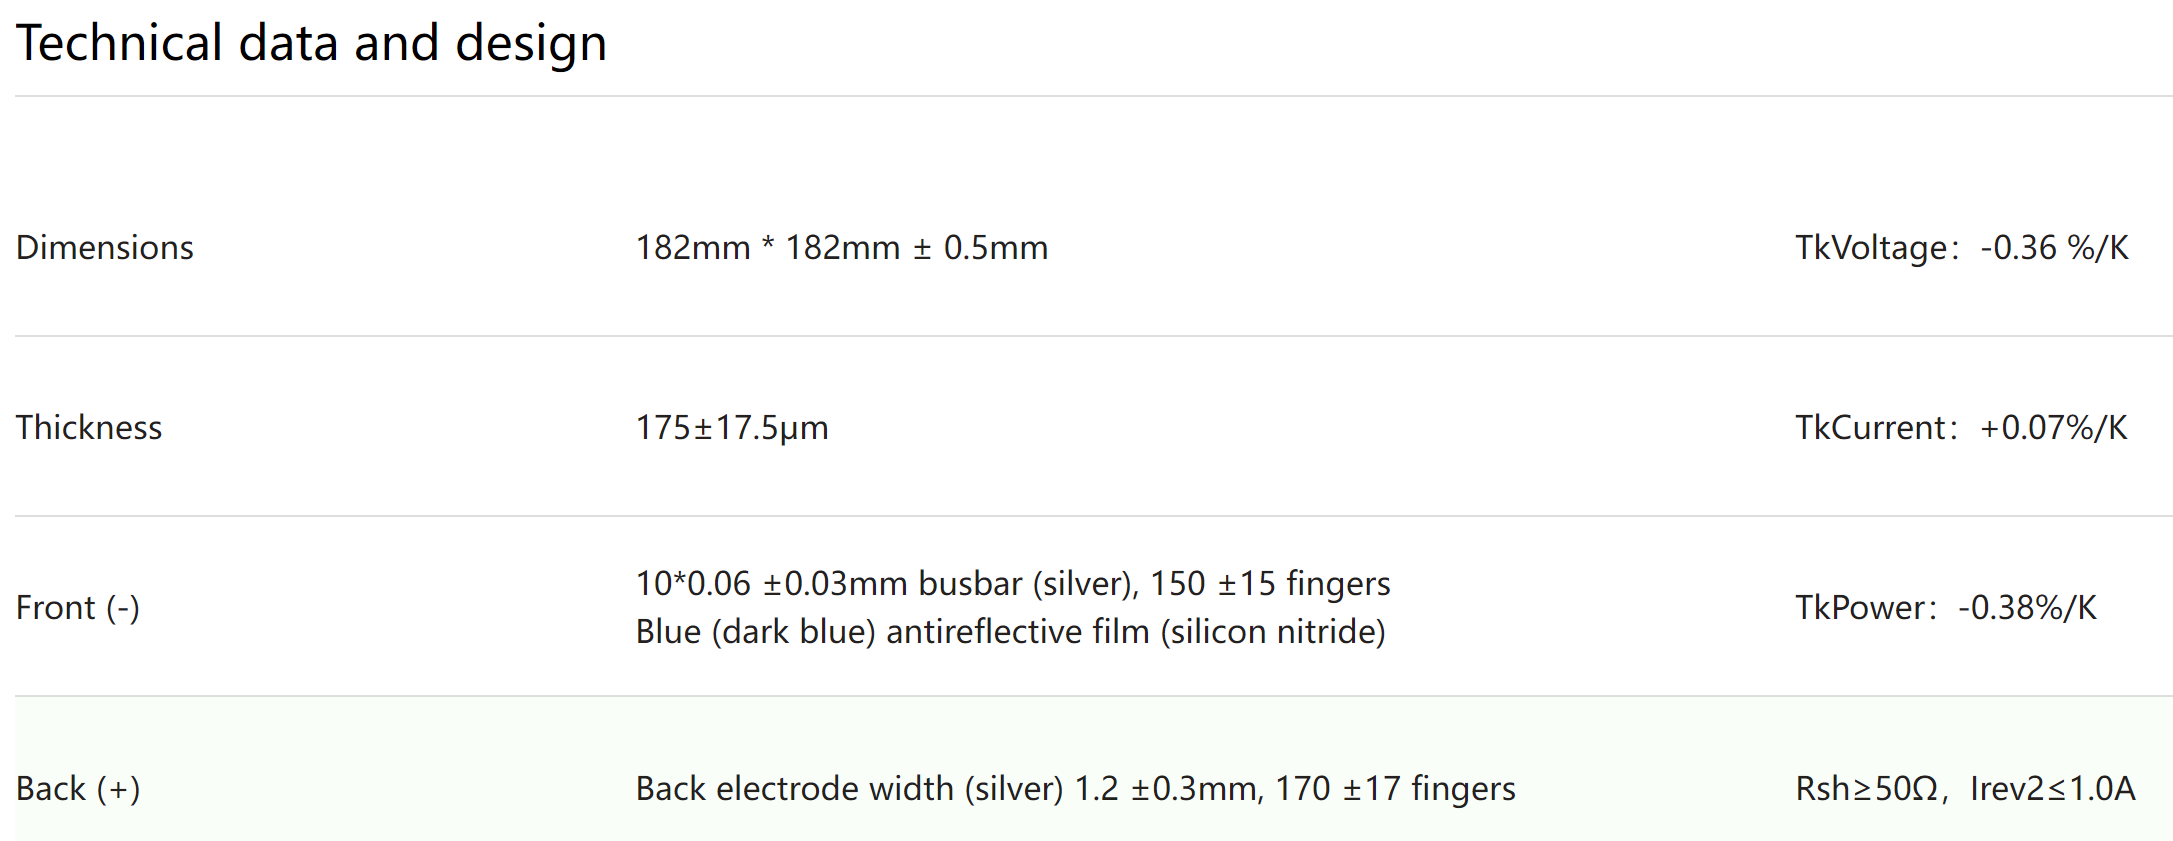The width and height of the screenshot is (2173, 841).
Task: Click the TkPower -0.38%/K value
Action: pos(1946,607)
